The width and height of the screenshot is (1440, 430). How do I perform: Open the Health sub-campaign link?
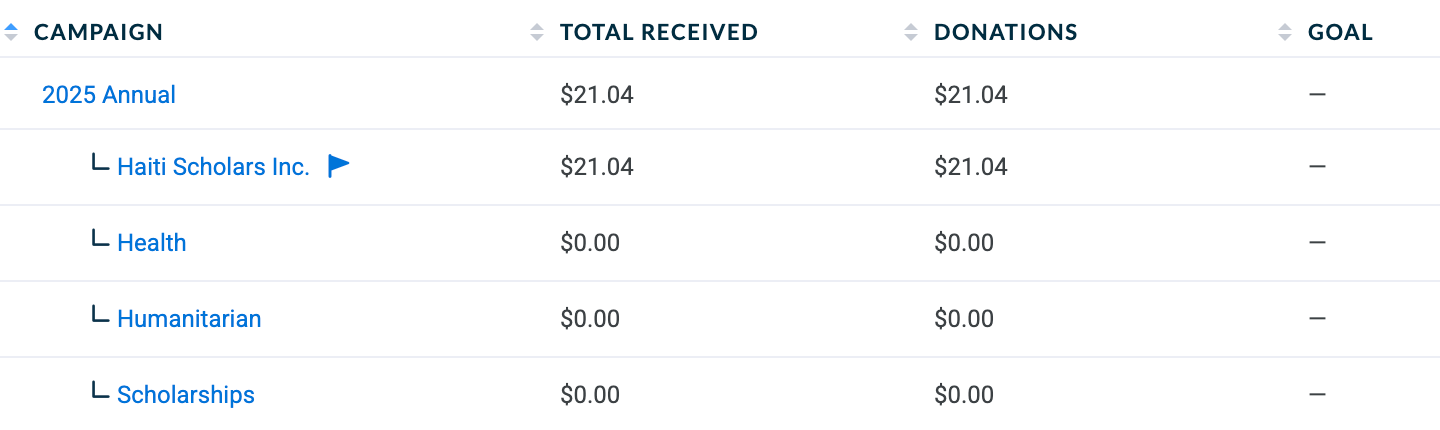pyautogui.click(x=152, y=243)
